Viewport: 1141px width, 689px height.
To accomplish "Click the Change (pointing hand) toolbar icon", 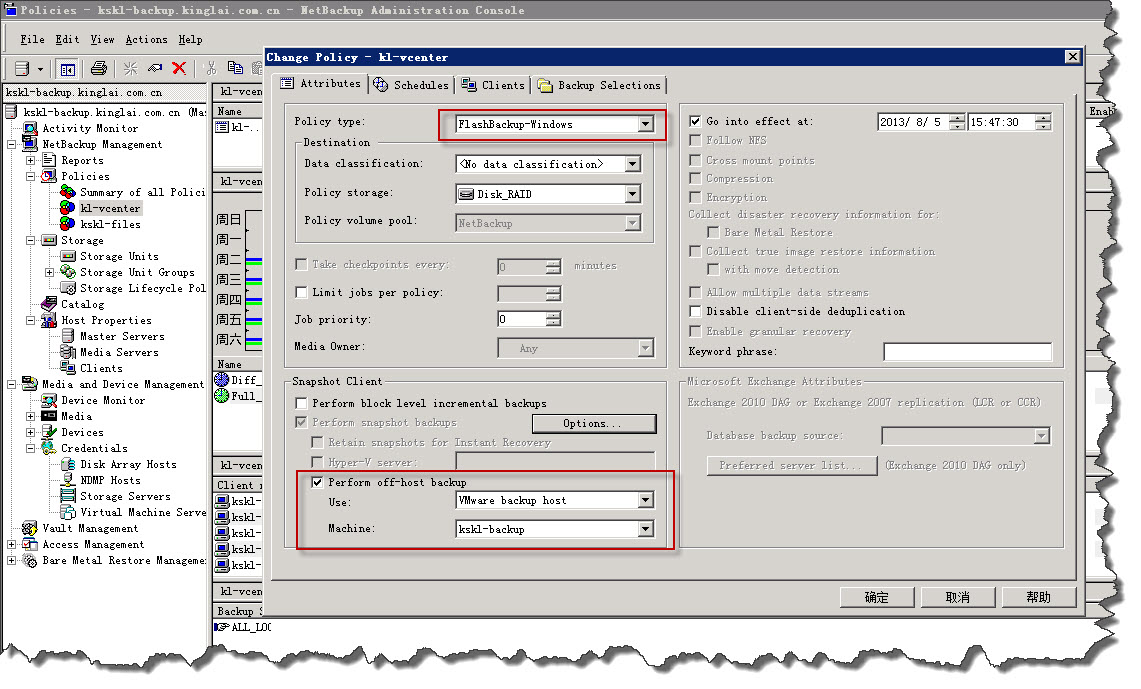I will click(155, 68).
